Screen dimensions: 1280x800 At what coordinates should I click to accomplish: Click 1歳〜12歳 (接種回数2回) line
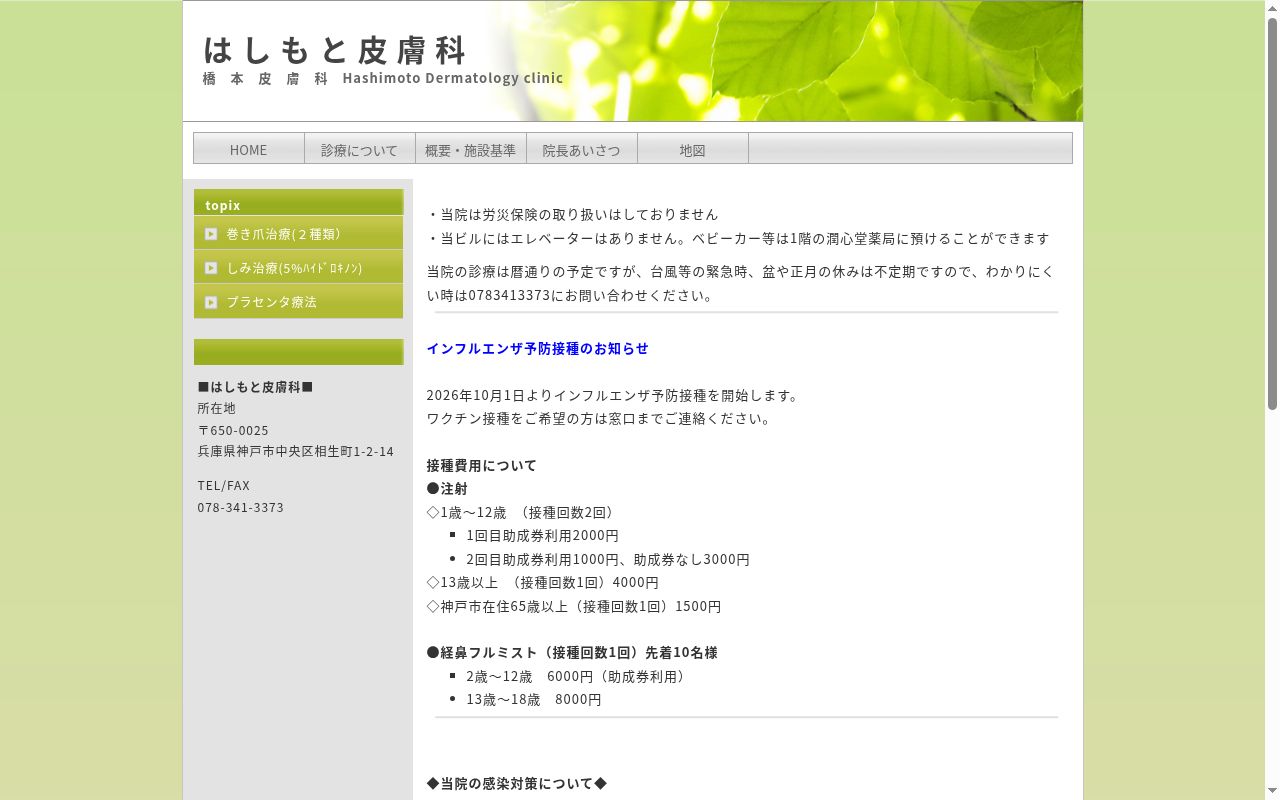tap(523, 512)
